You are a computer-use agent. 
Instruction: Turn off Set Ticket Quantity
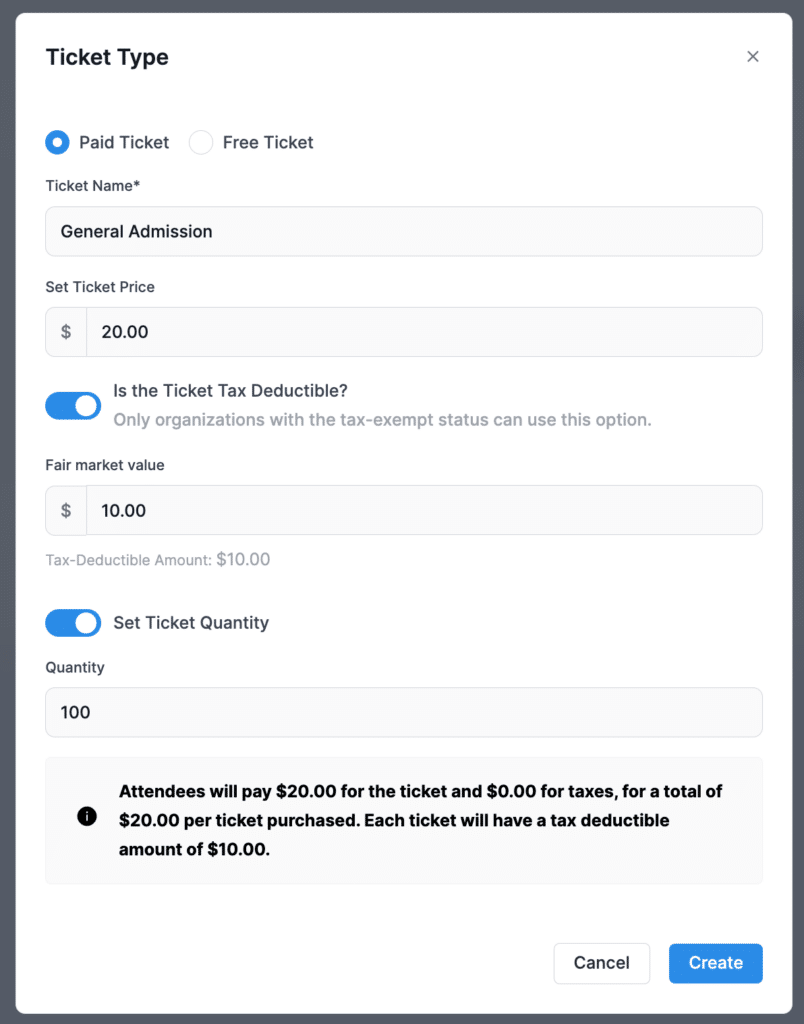(x=72, y=622)
